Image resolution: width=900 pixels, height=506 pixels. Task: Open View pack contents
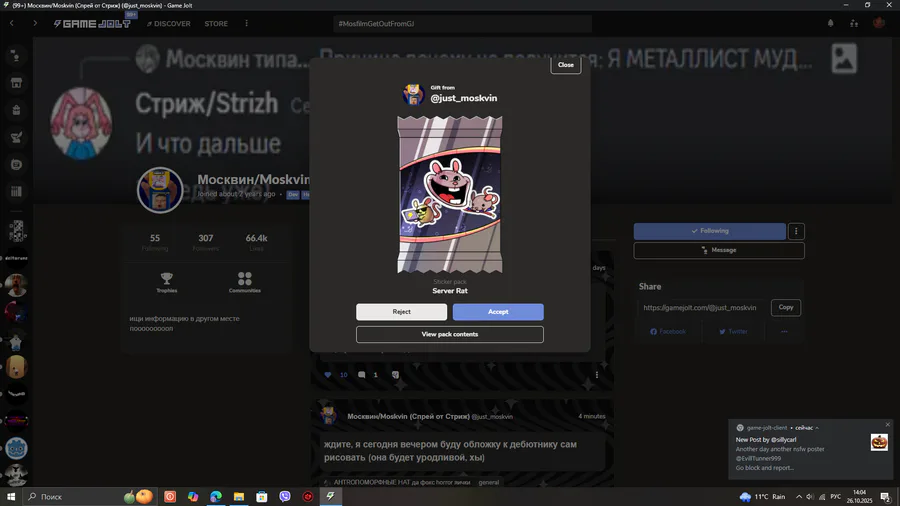coord(449,334)
